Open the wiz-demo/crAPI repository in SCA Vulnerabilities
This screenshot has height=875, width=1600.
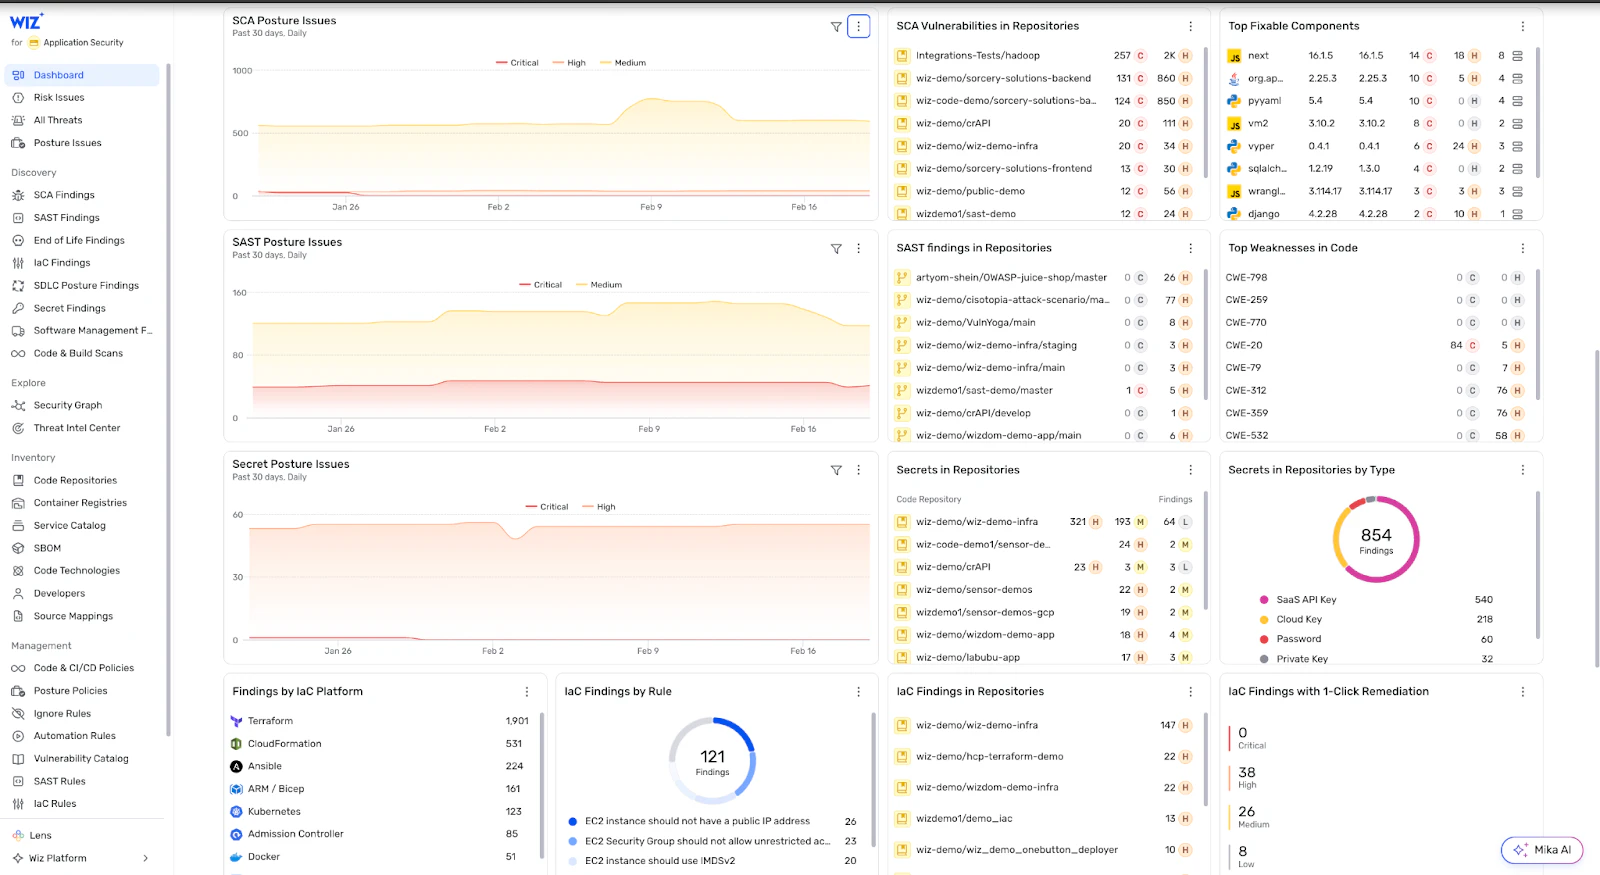(953, 123)
